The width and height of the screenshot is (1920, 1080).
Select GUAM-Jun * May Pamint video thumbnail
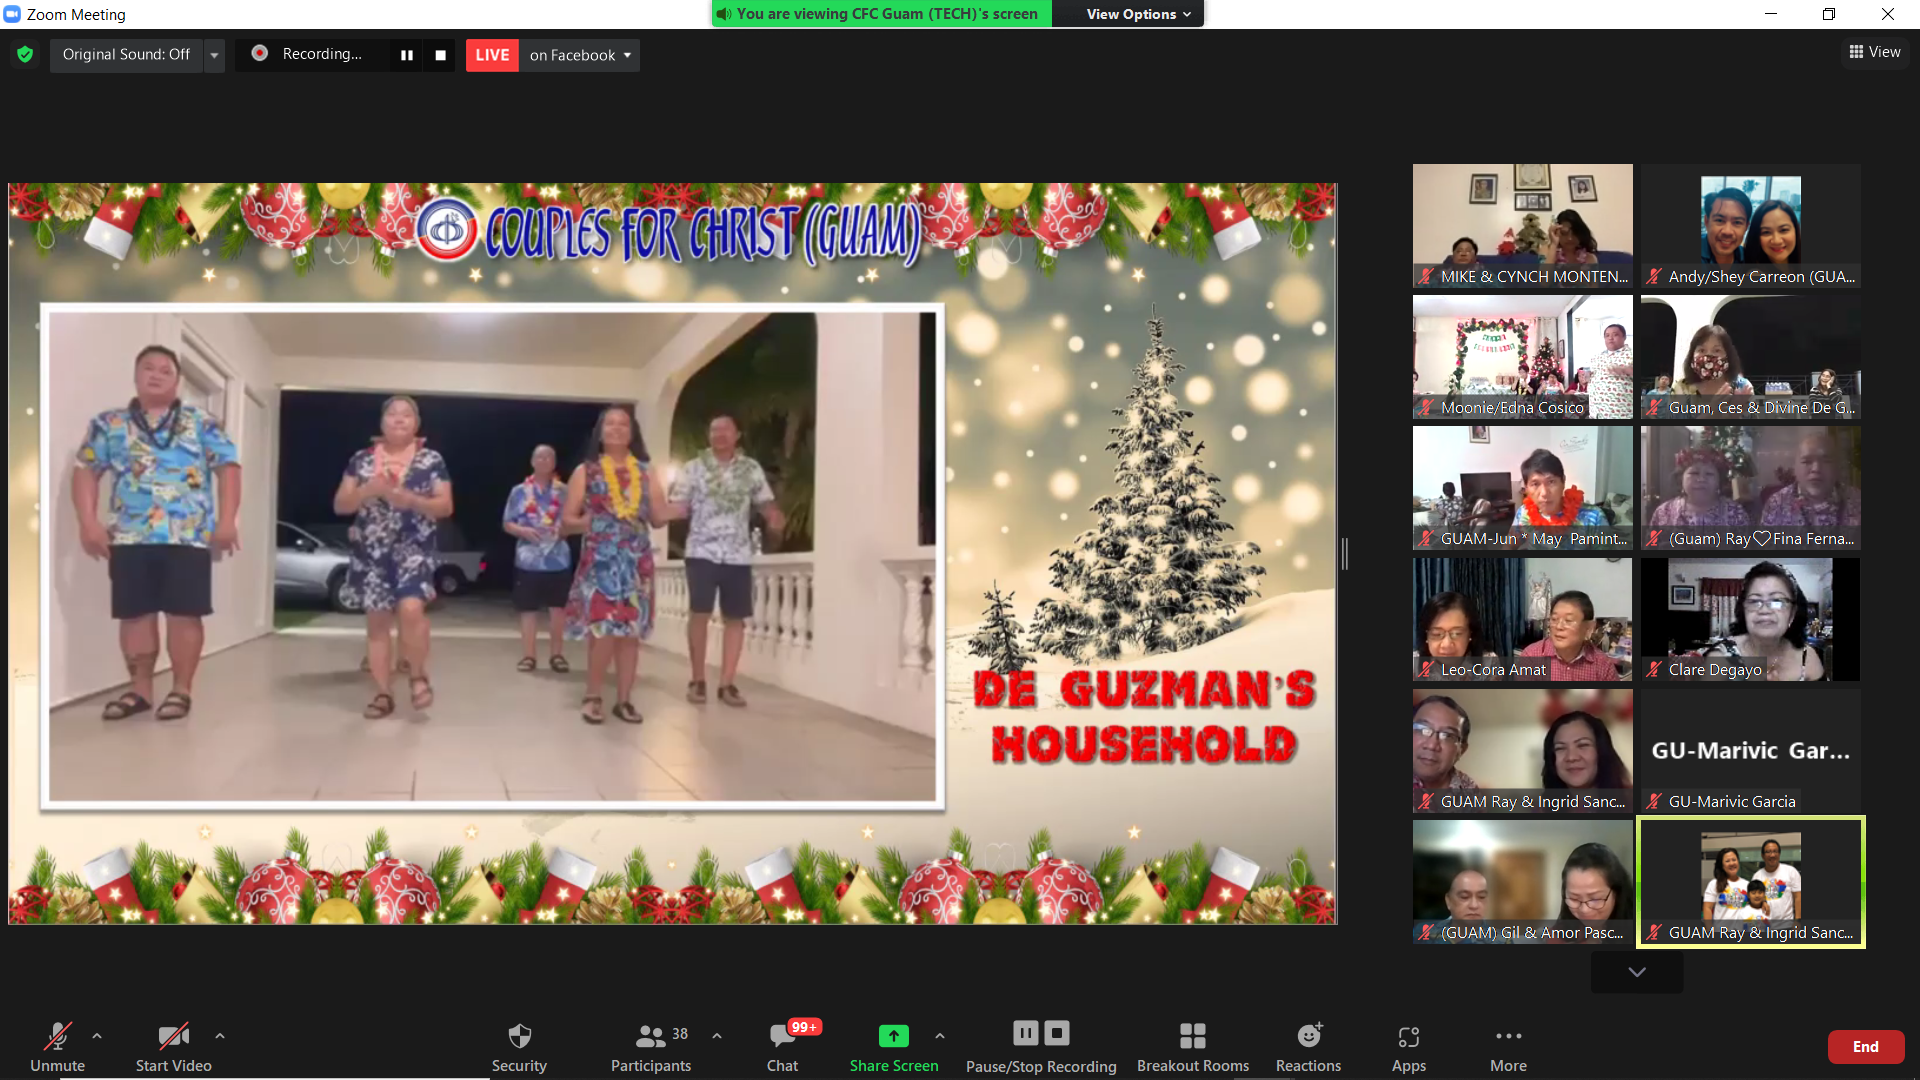1522,488
